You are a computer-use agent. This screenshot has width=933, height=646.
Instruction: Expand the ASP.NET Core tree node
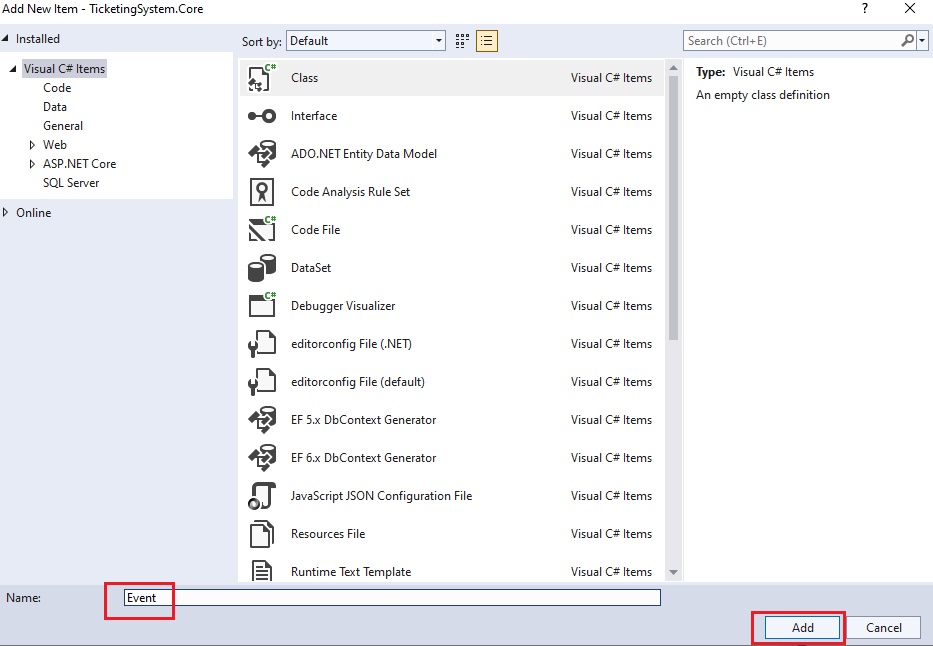coord(32,164)
